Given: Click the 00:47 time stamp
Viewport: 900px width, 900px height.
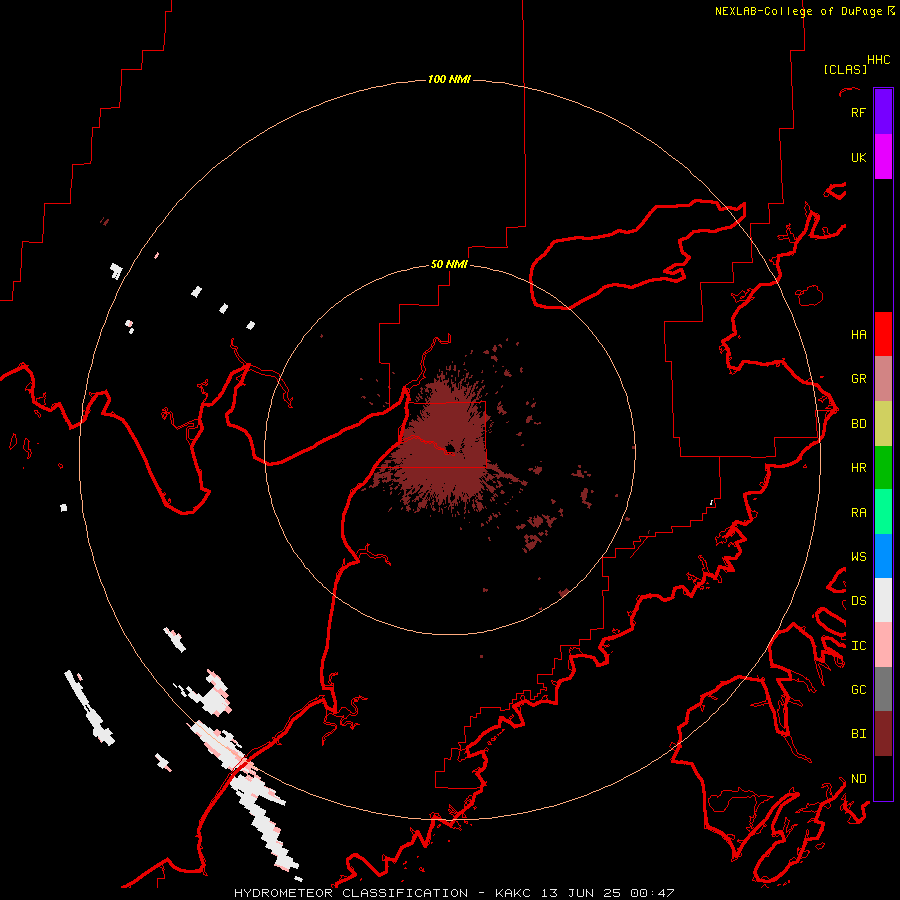Looking at the screenshot, I should coord(652,893).
